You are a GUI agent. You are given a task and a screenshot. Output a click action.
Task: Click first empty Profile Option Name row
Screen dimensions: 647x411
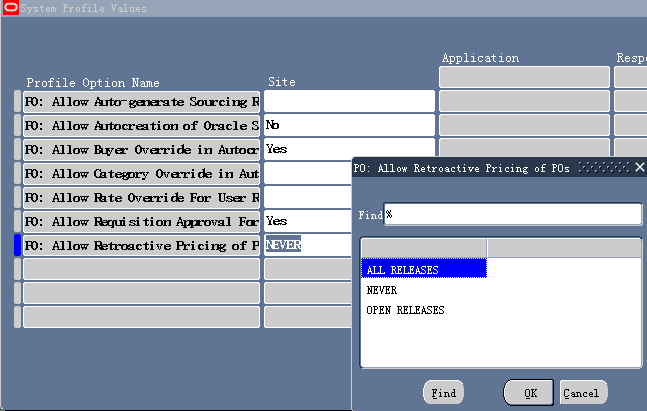point(142,269)
